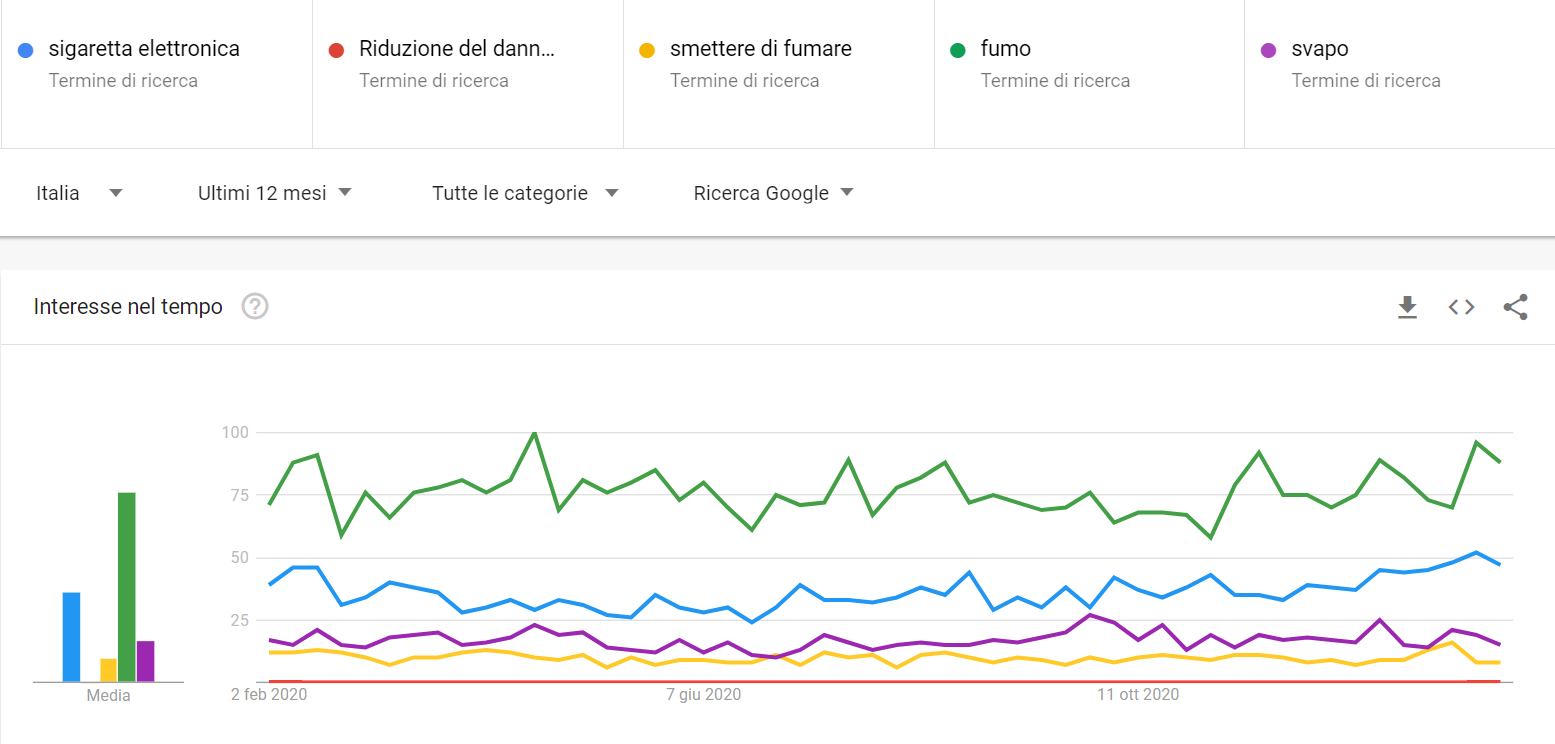Open the Ricerca Google search type dropdown

tap(773, 193)
